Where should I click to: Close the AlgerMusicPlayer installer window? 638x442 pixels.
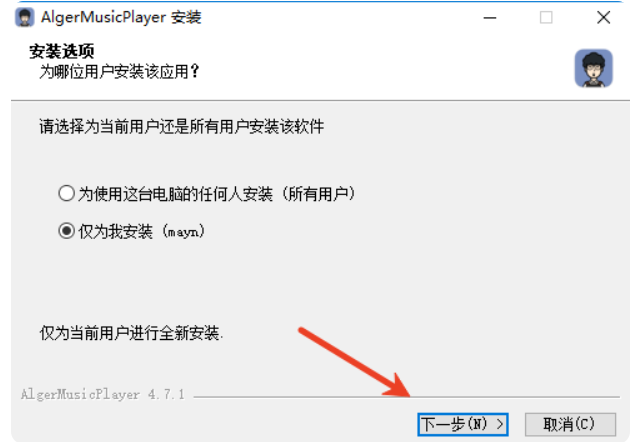point(603,18)
